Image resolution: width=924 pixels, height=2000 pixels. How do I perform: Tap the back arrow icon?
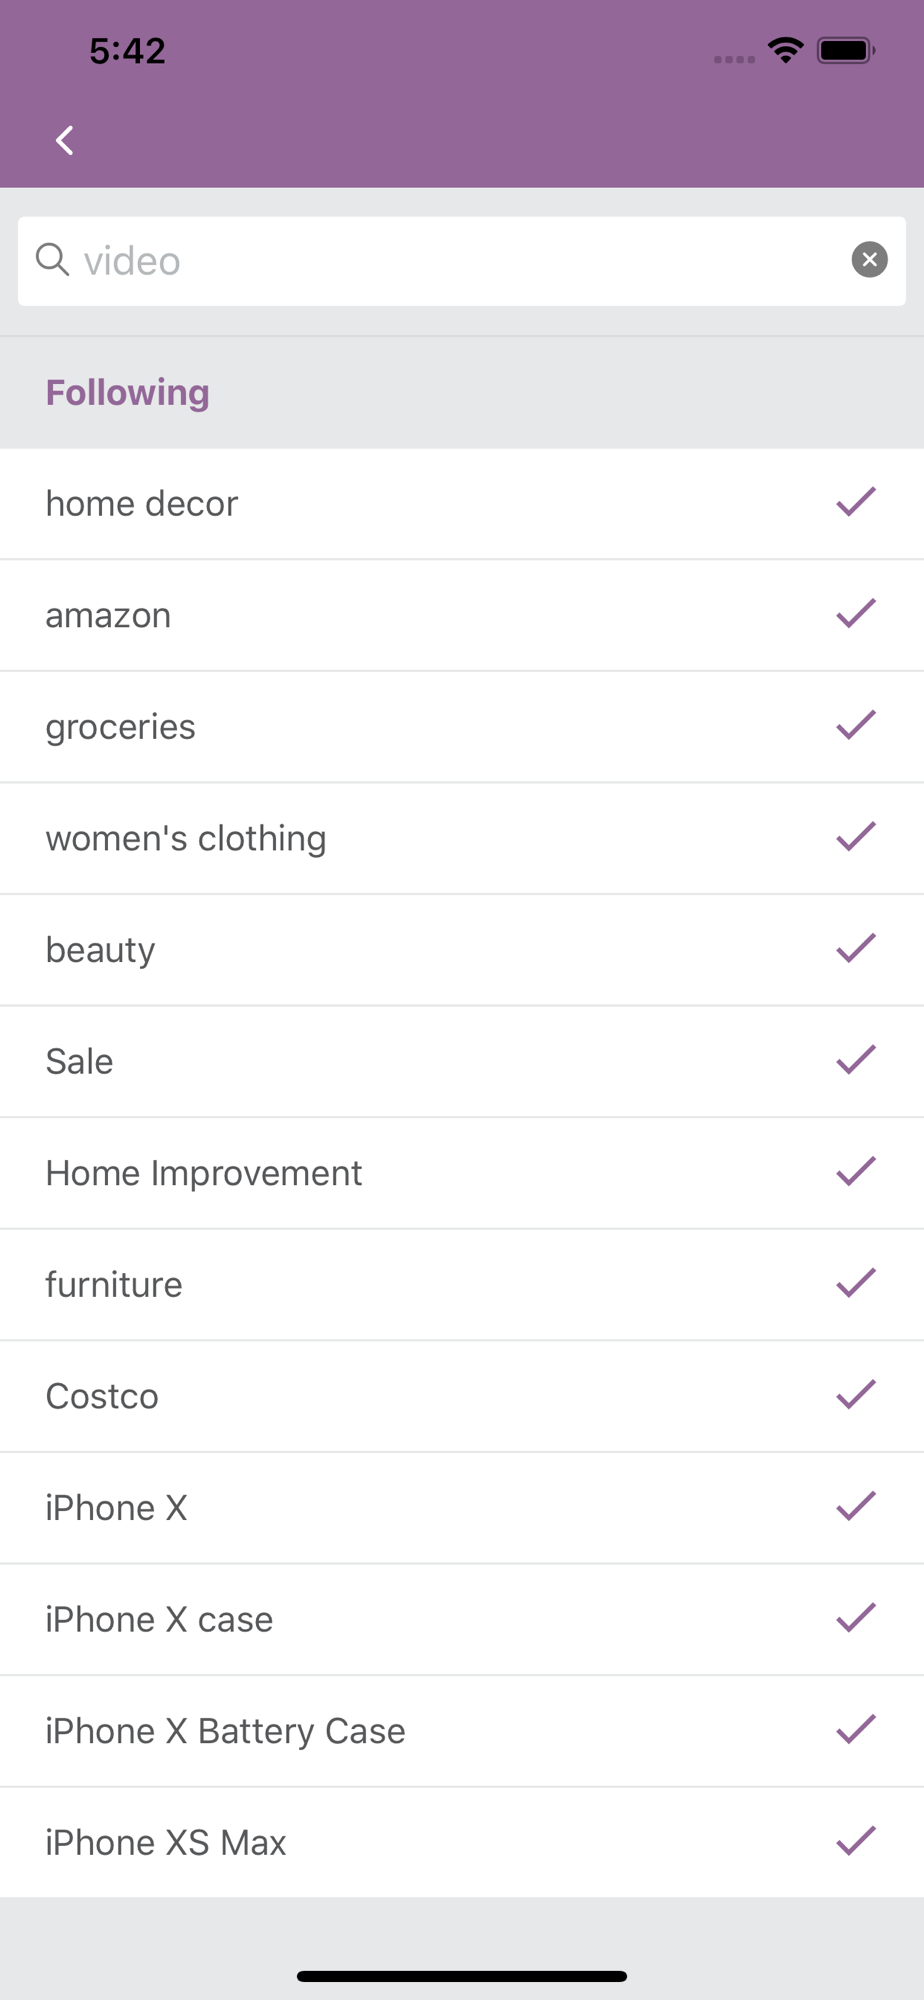65,141
